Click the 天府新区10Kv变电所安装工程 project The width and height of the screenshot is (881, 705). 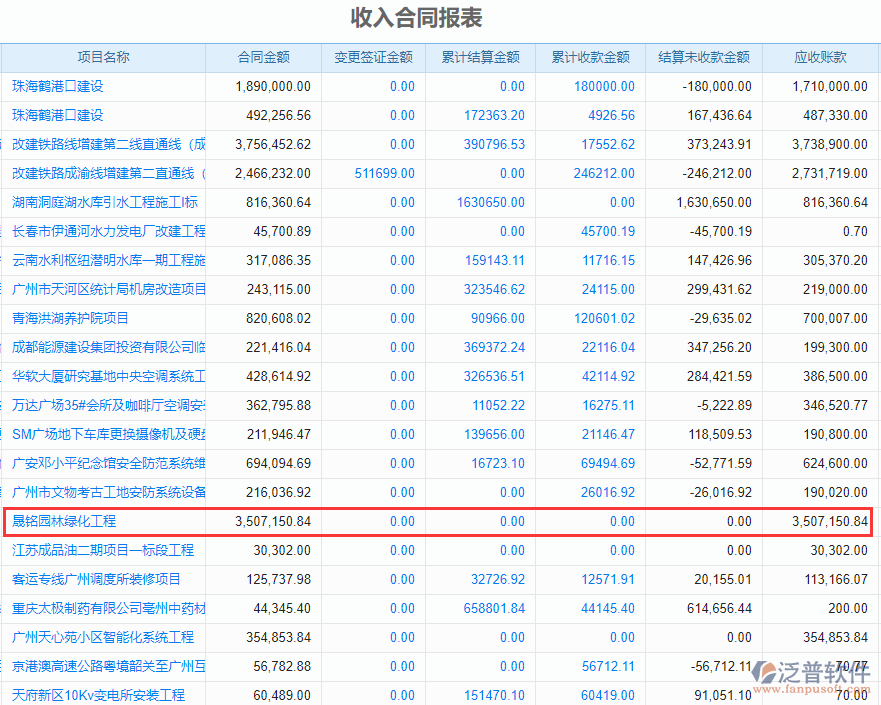tap(98, 695)
